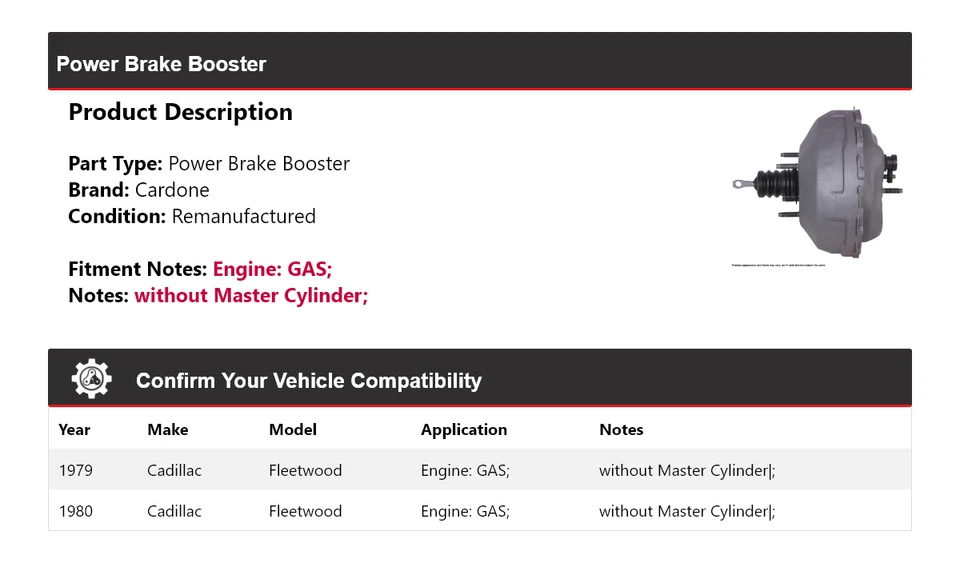The height and width of the screenshot is (563, 960).
Task: Click the Model column header
Action: [292, 429]
